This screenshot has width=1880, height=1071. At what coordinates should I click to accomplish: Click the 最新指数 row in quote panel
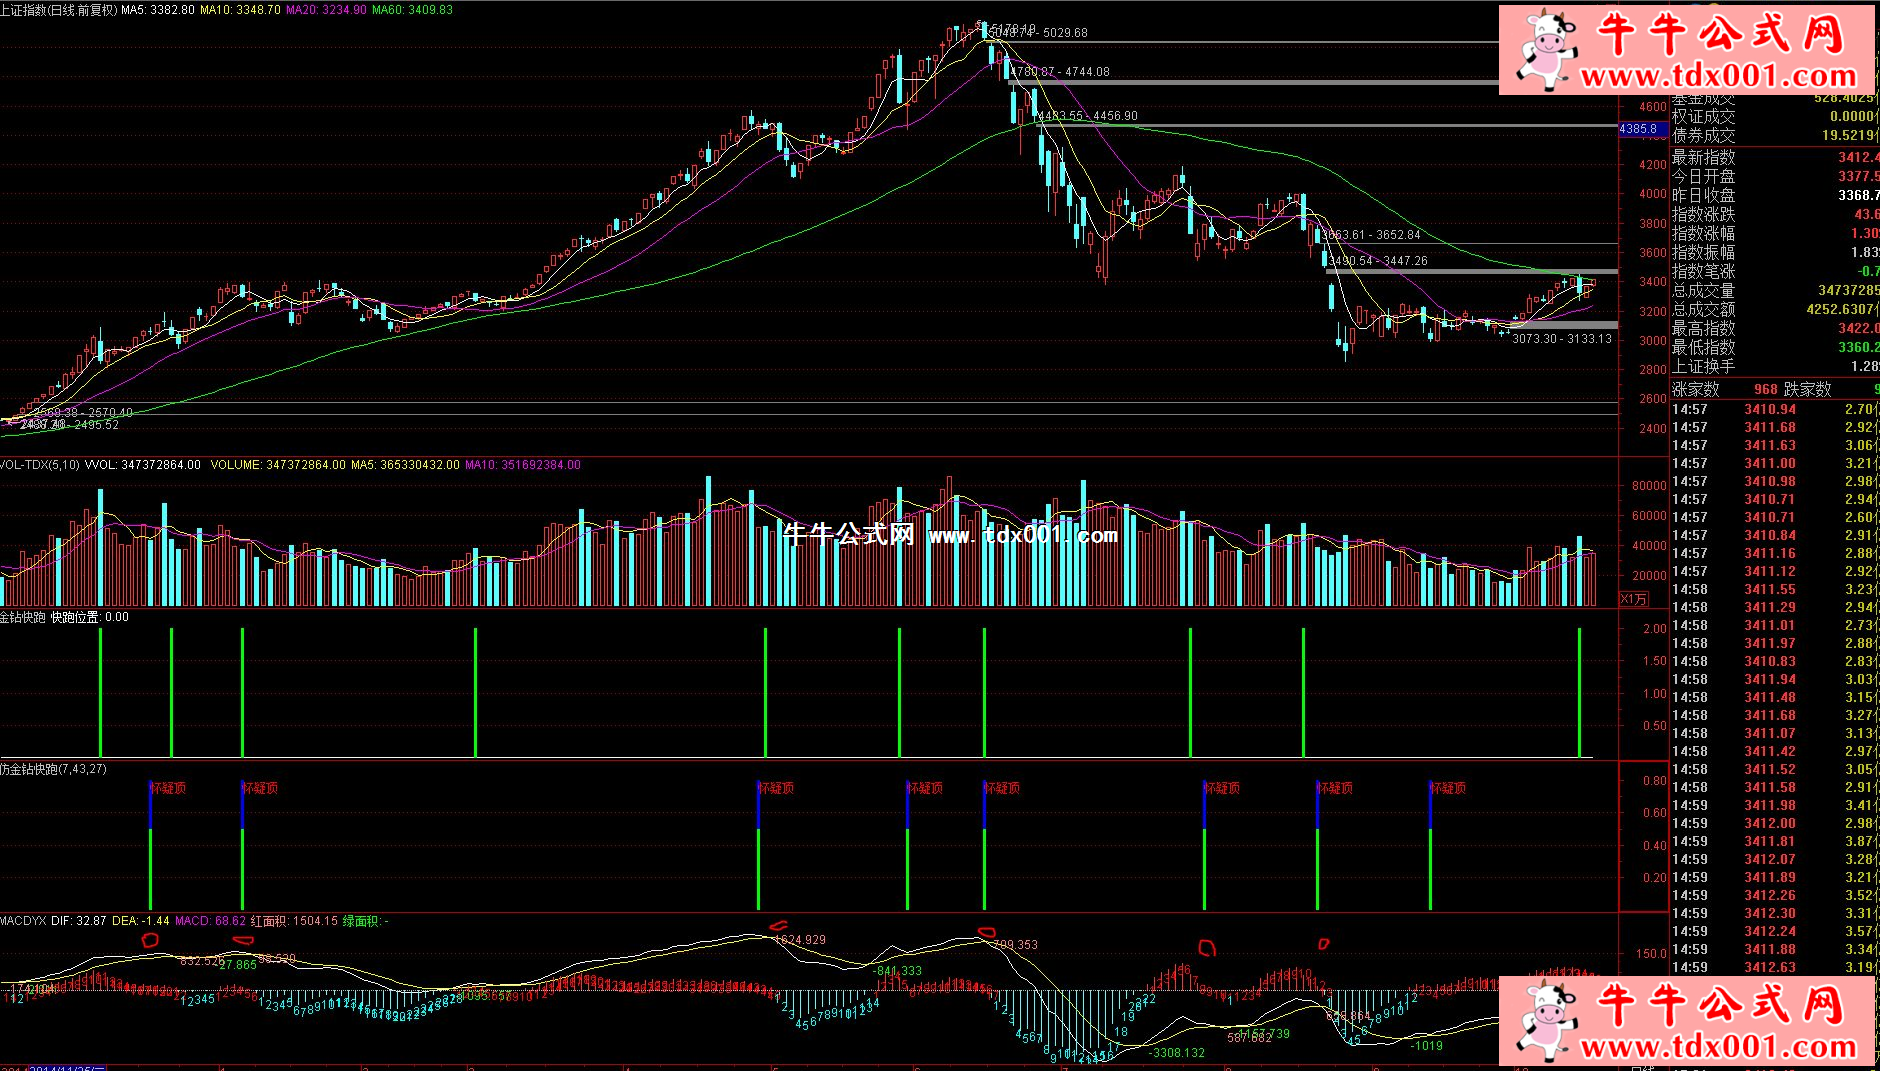[x=1772, y=157]
